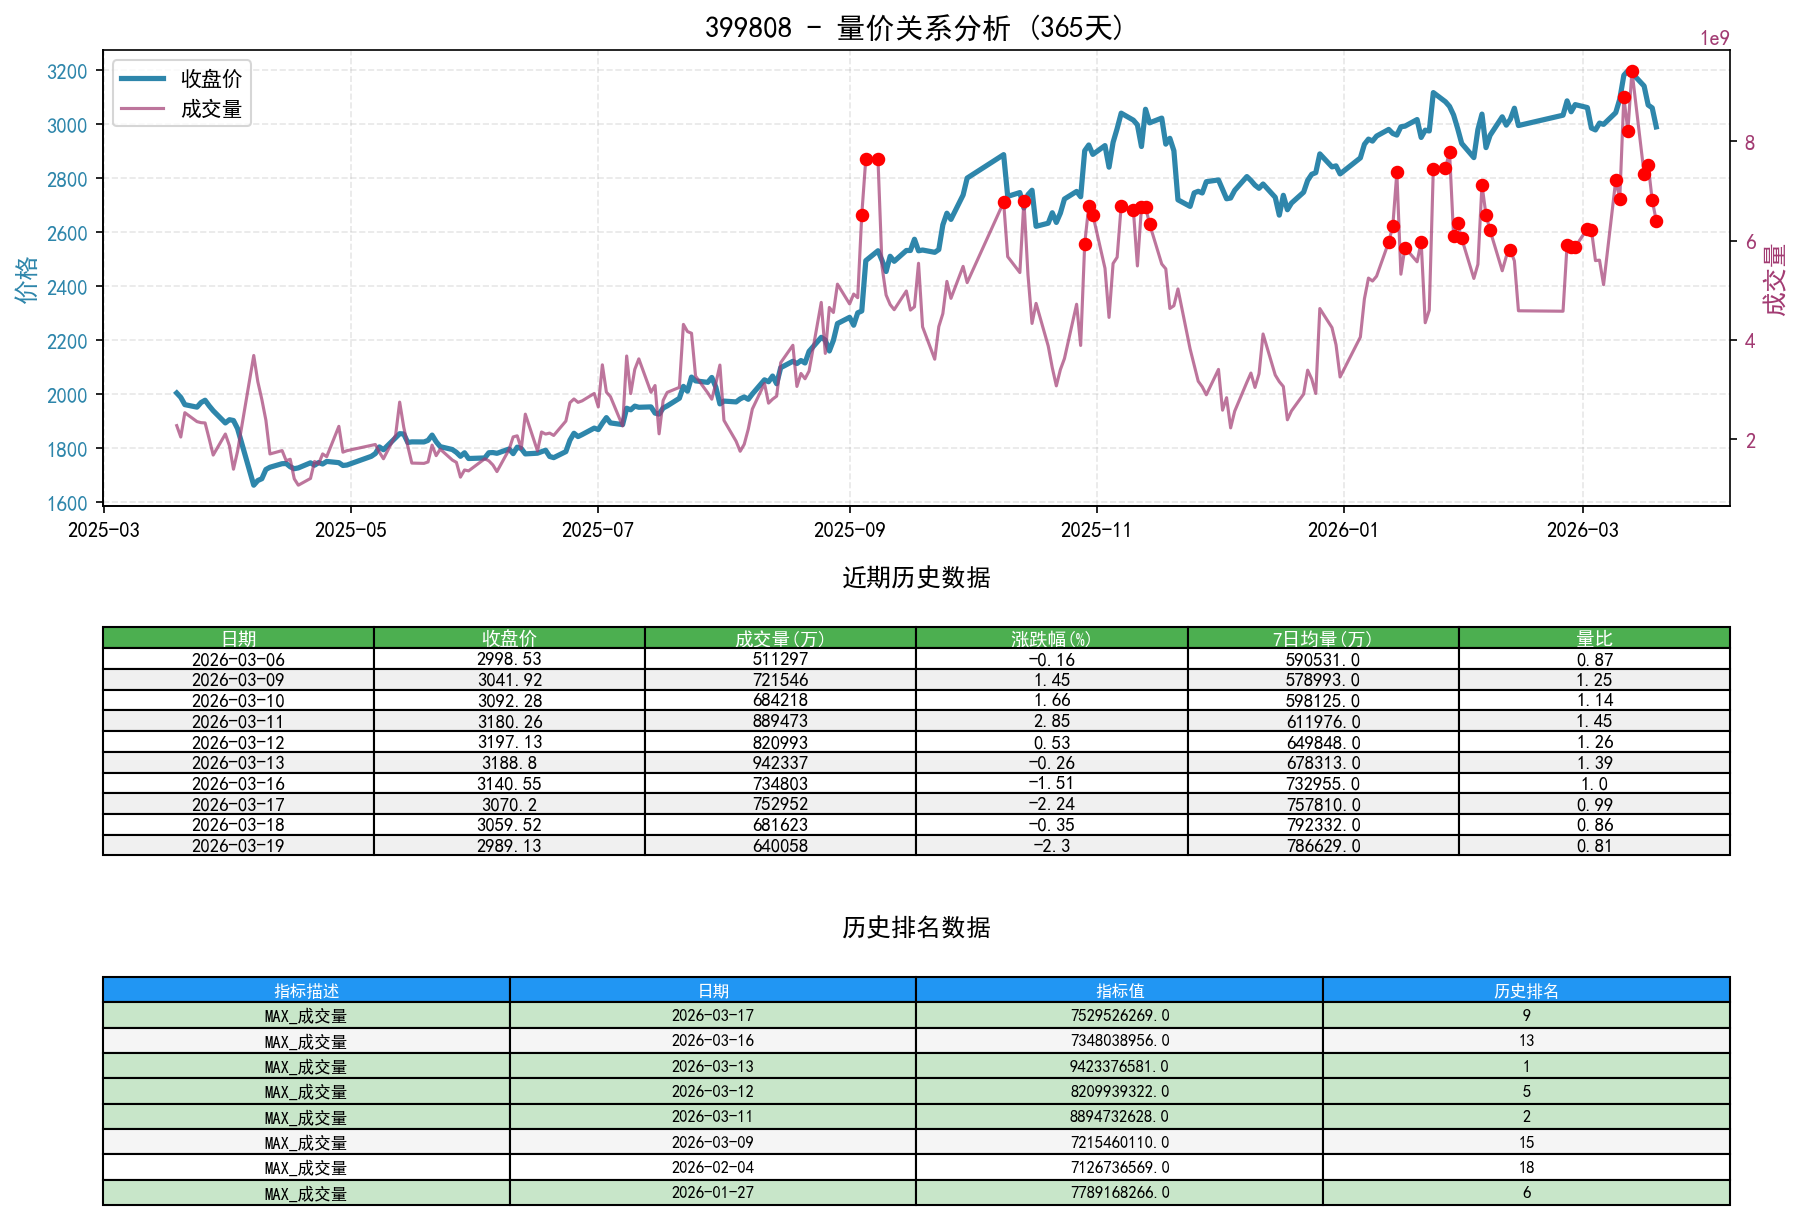The width and height of the screenshot is (1802, 1220).
Task: Click the red marker near 2026-01 rebound
Action: [1397, 173]
